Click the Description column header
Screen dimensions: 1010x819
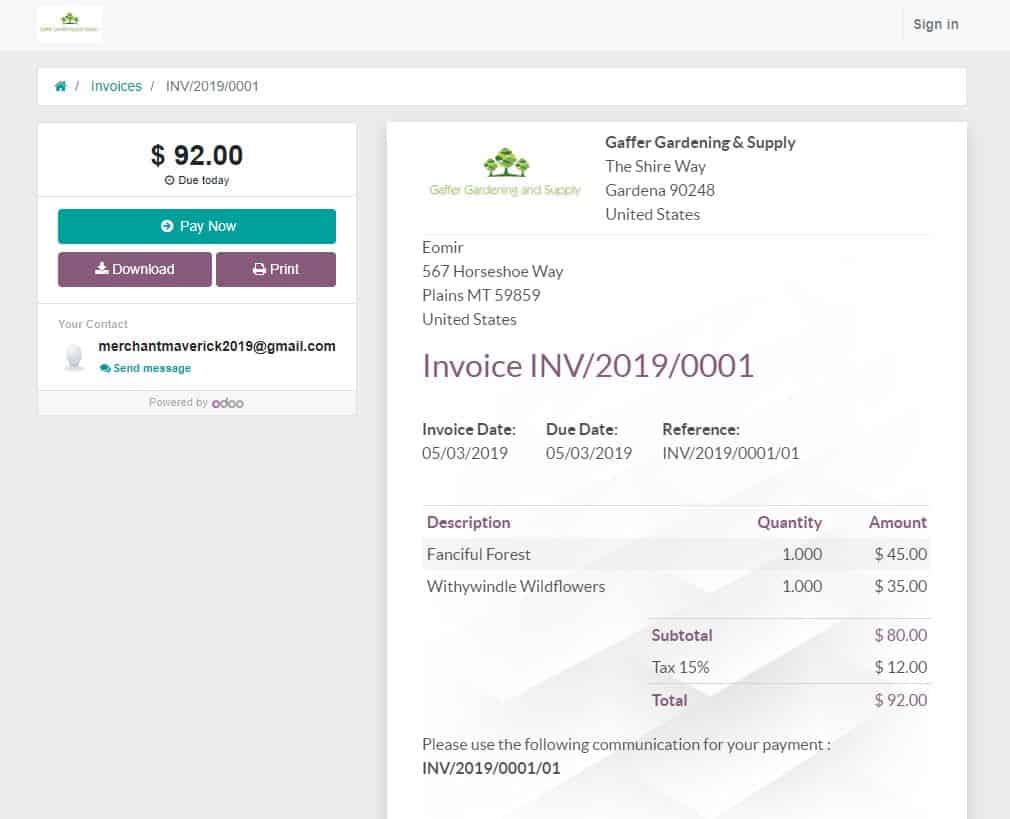pyautogui.click(x=468, y=523)
